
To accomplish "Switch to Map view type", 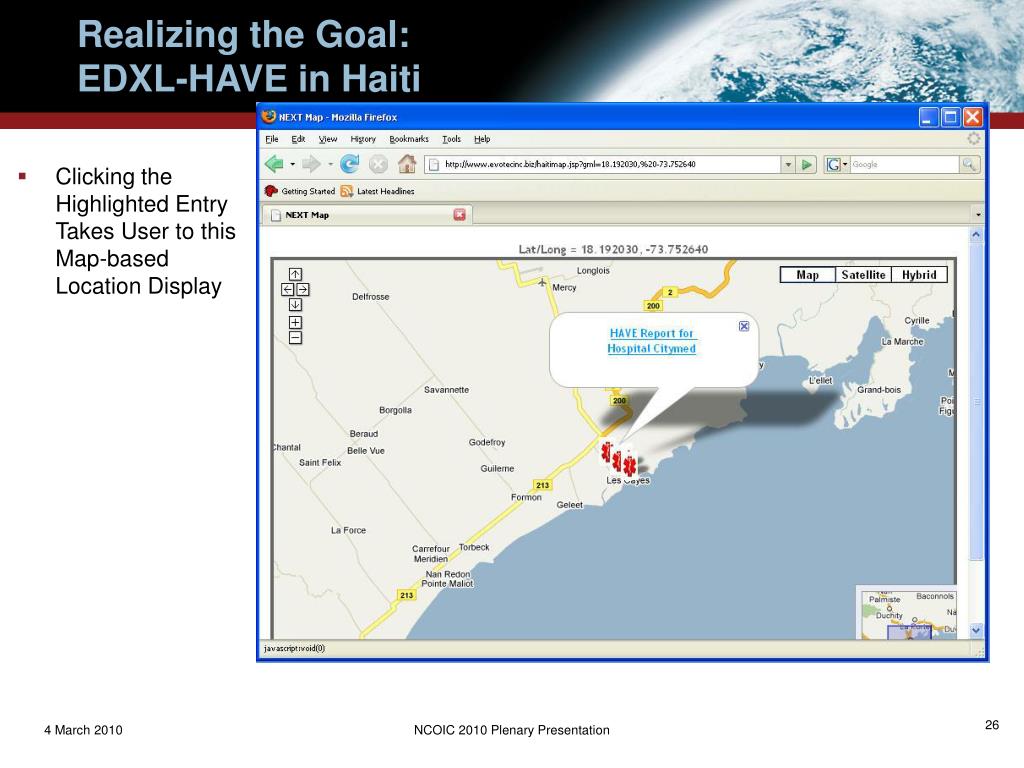I will click(x=808, y=275).
